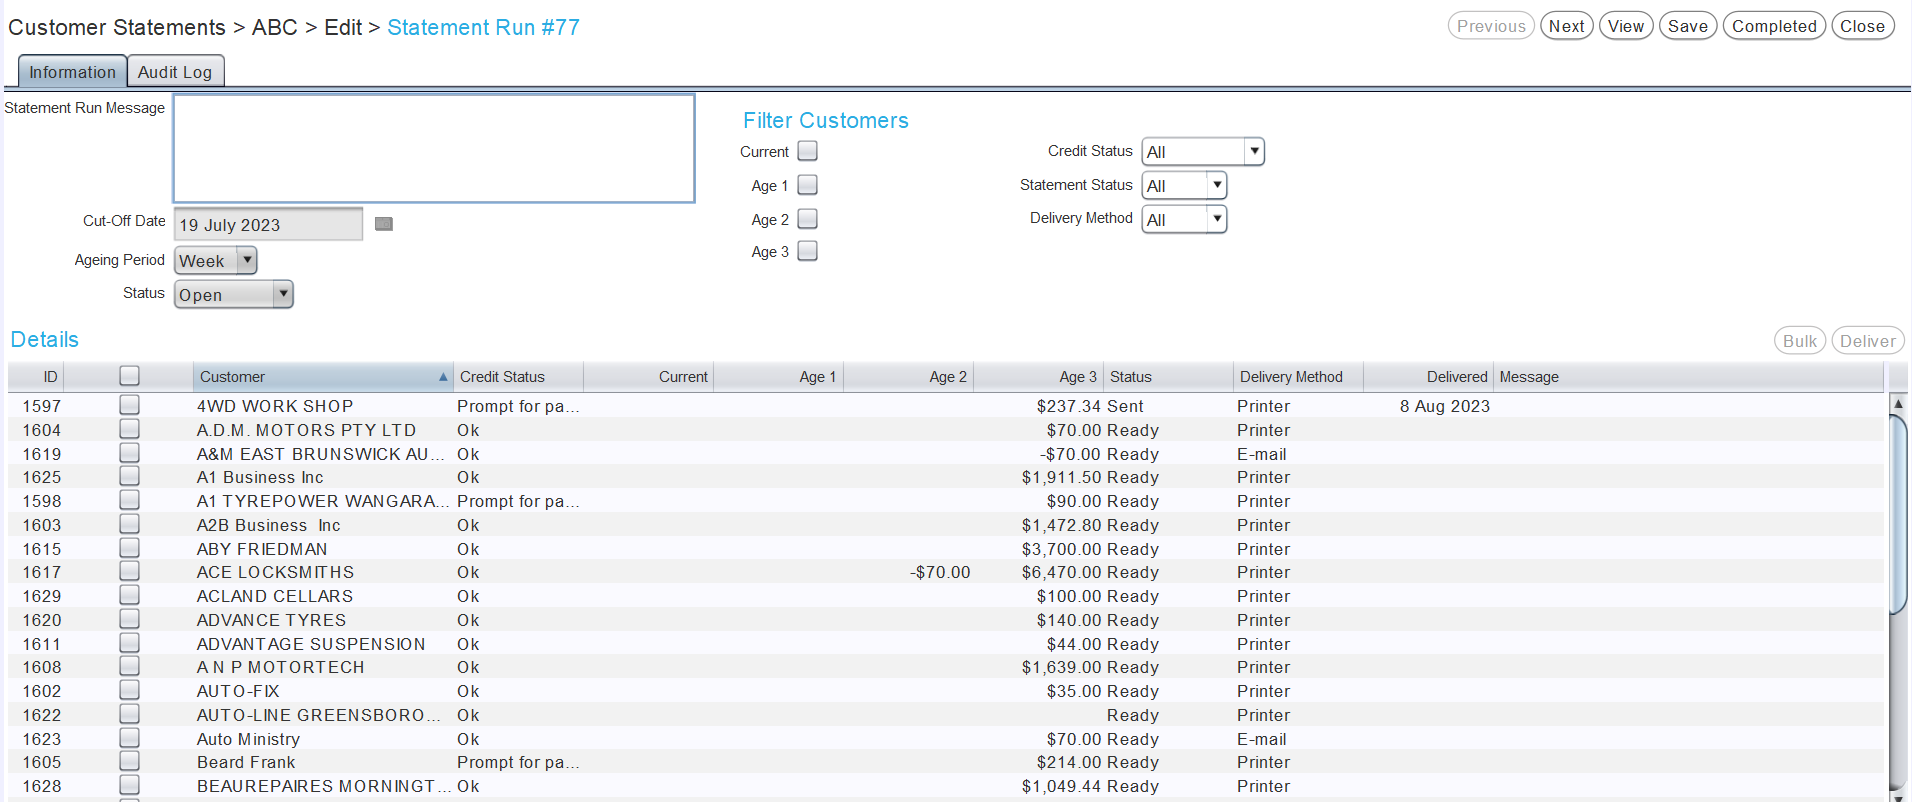1912x802 pixels.
Task: Click the details table vertical scrollbar thumb
Action: click(1898, 514)
